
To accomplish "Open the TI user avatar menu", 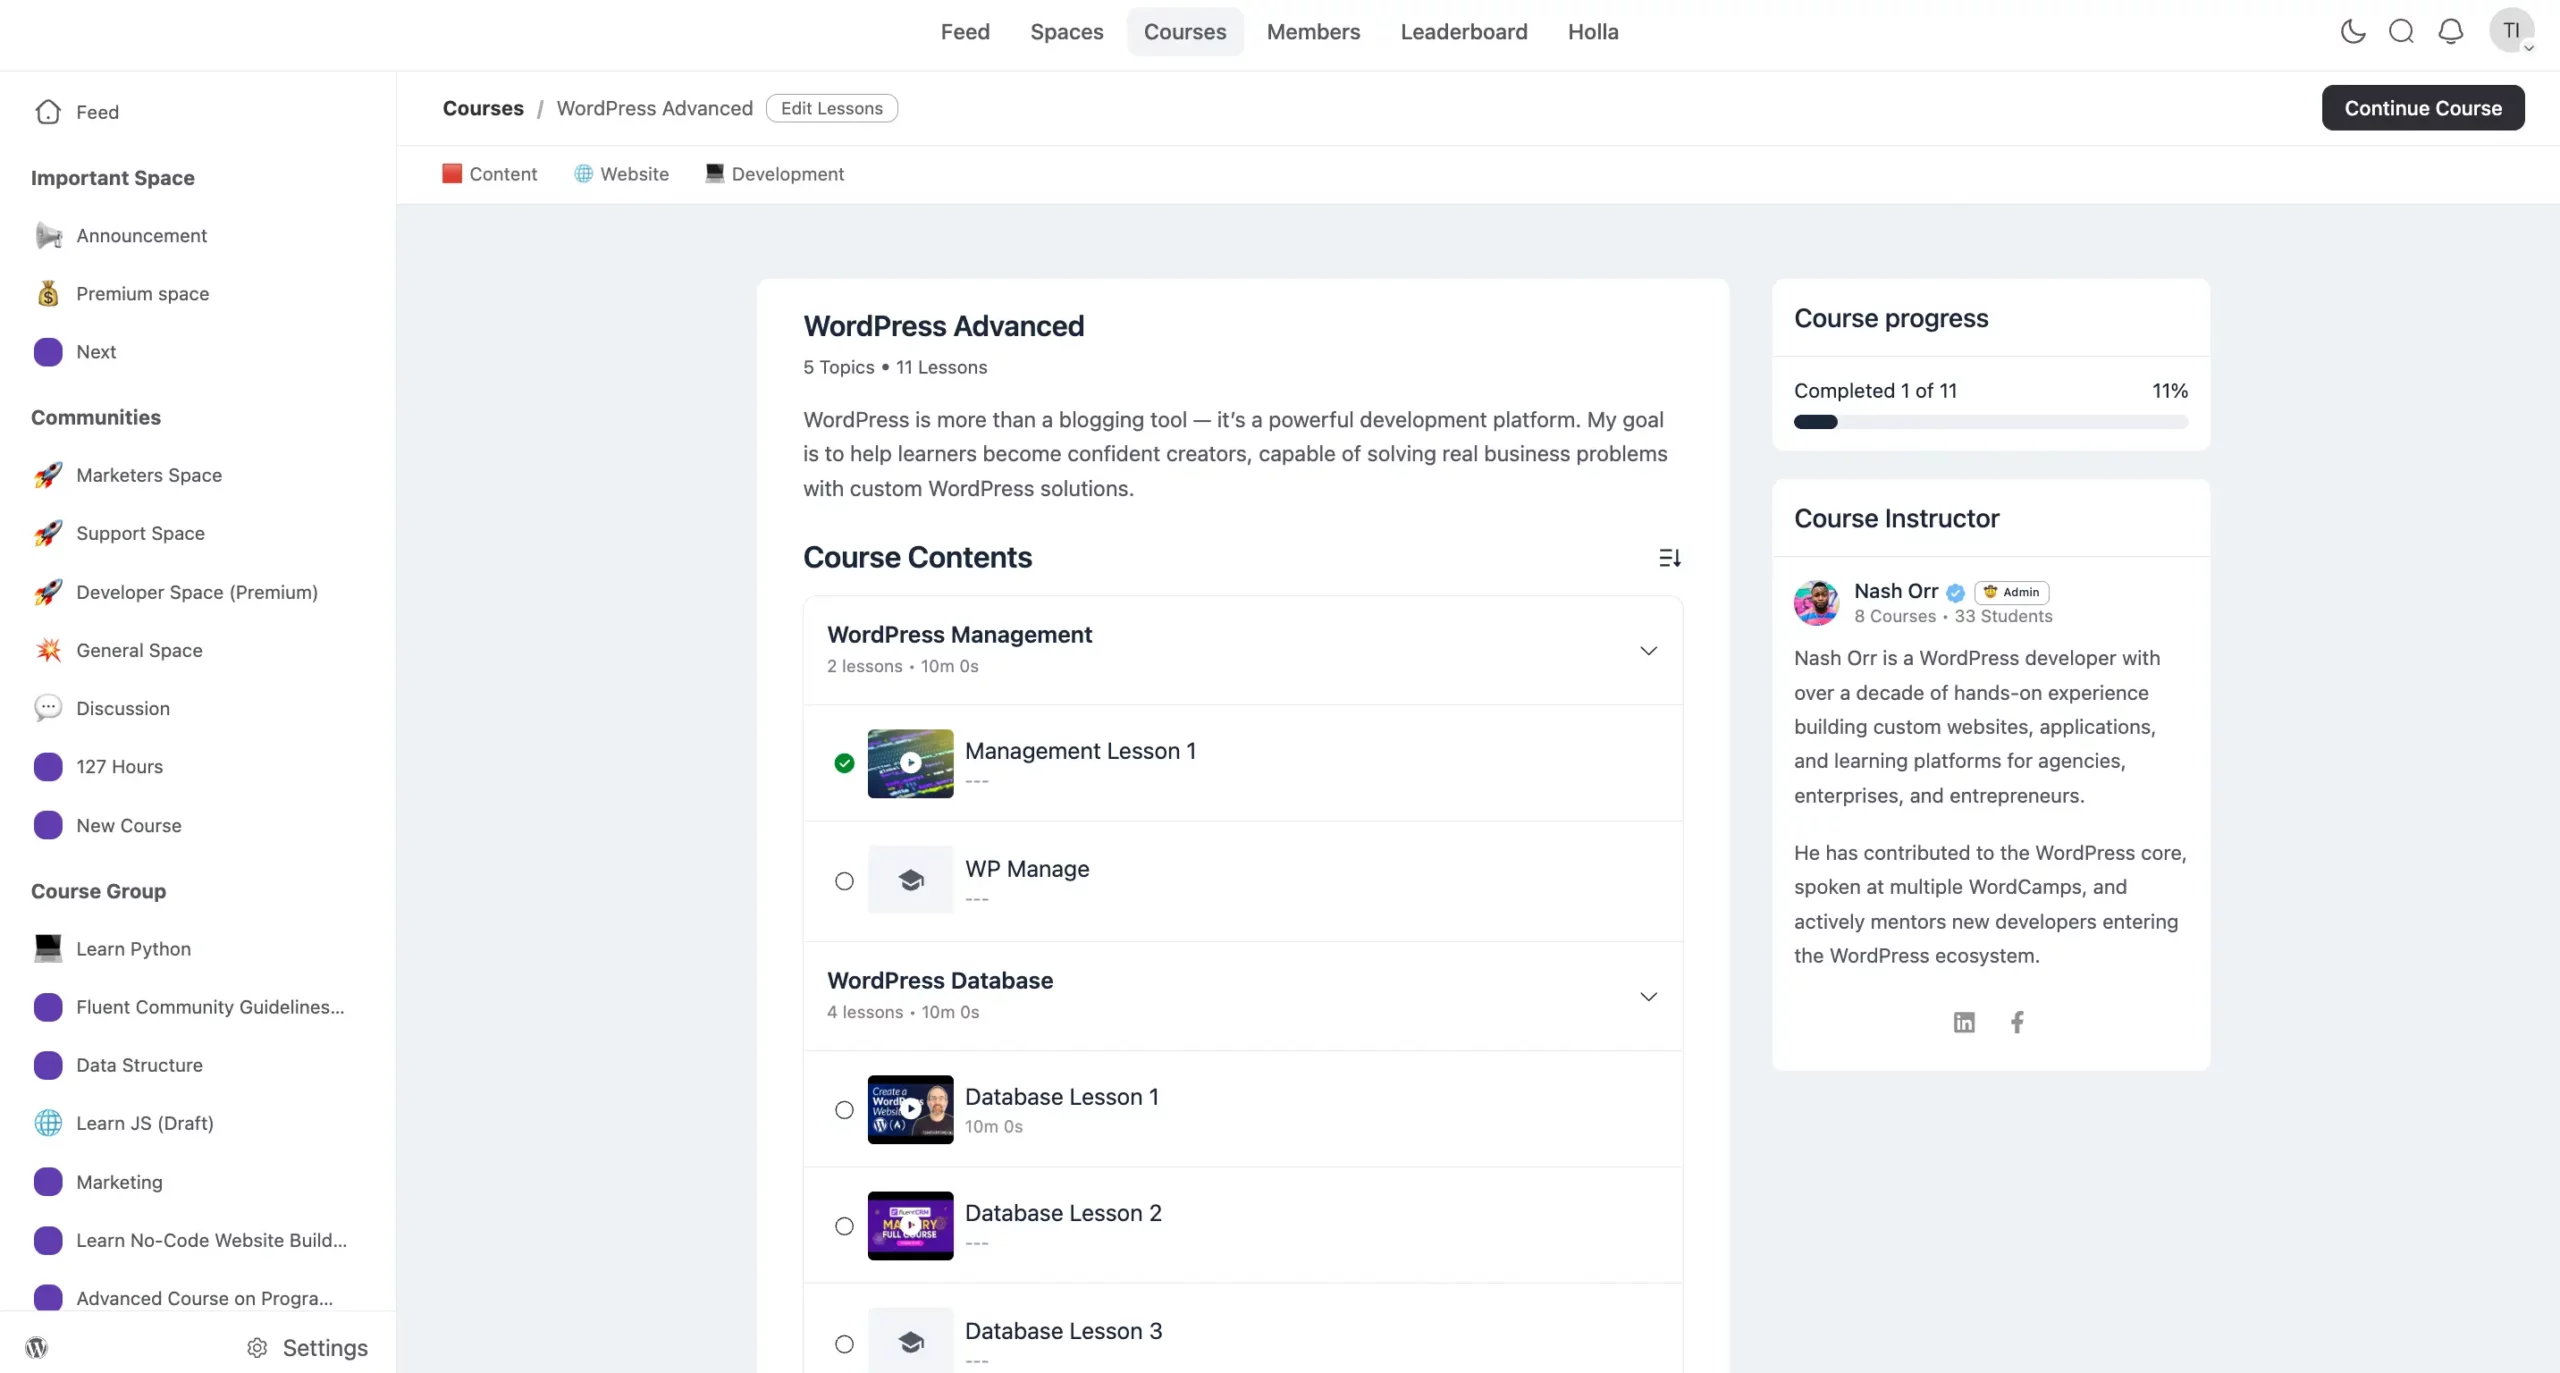I will pos(2511,31).
